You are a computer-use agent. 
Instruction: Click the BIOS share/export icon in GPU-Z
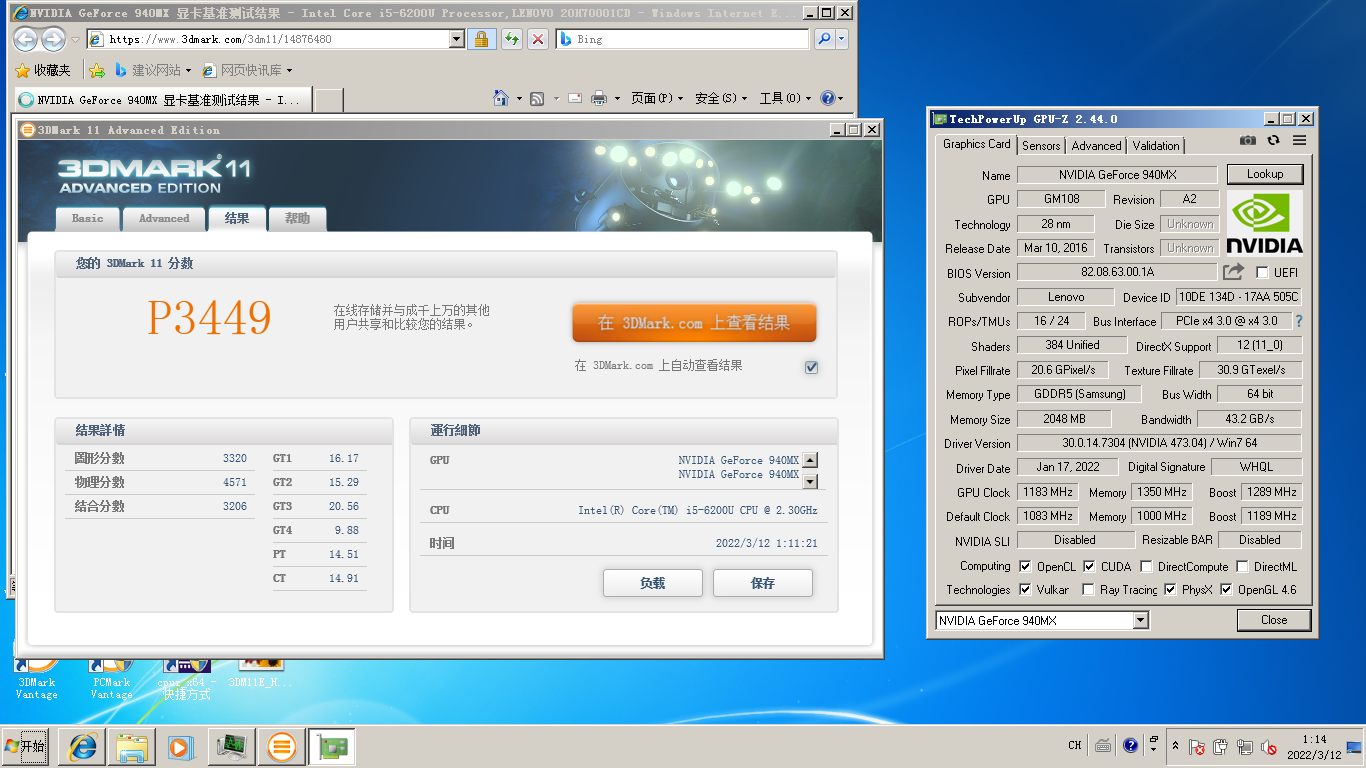point(1233,272)
